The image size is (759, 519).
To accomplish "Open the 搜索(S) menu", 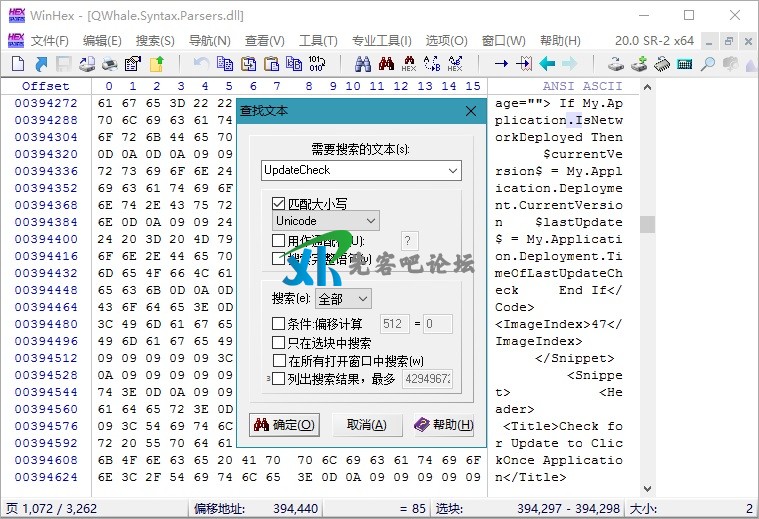I will click(x=154, y=41).
